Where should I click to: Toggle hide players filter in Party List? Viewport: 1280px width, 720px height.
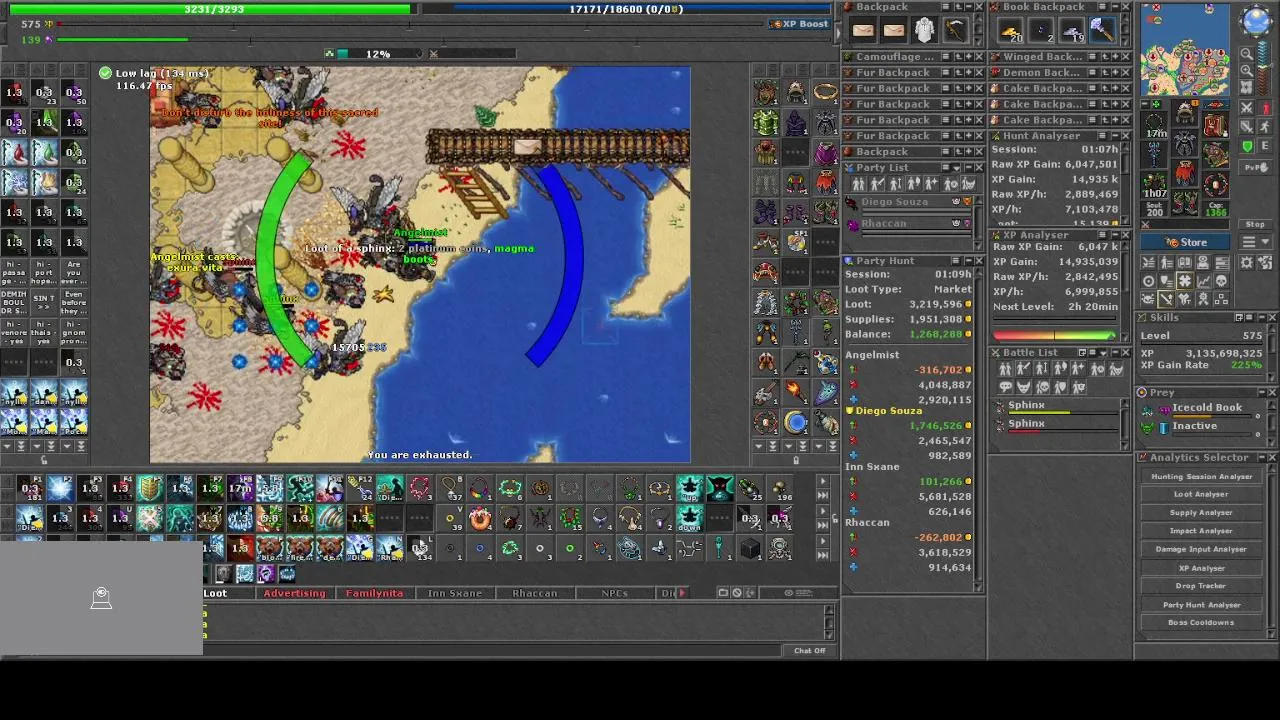pos(858,184)
